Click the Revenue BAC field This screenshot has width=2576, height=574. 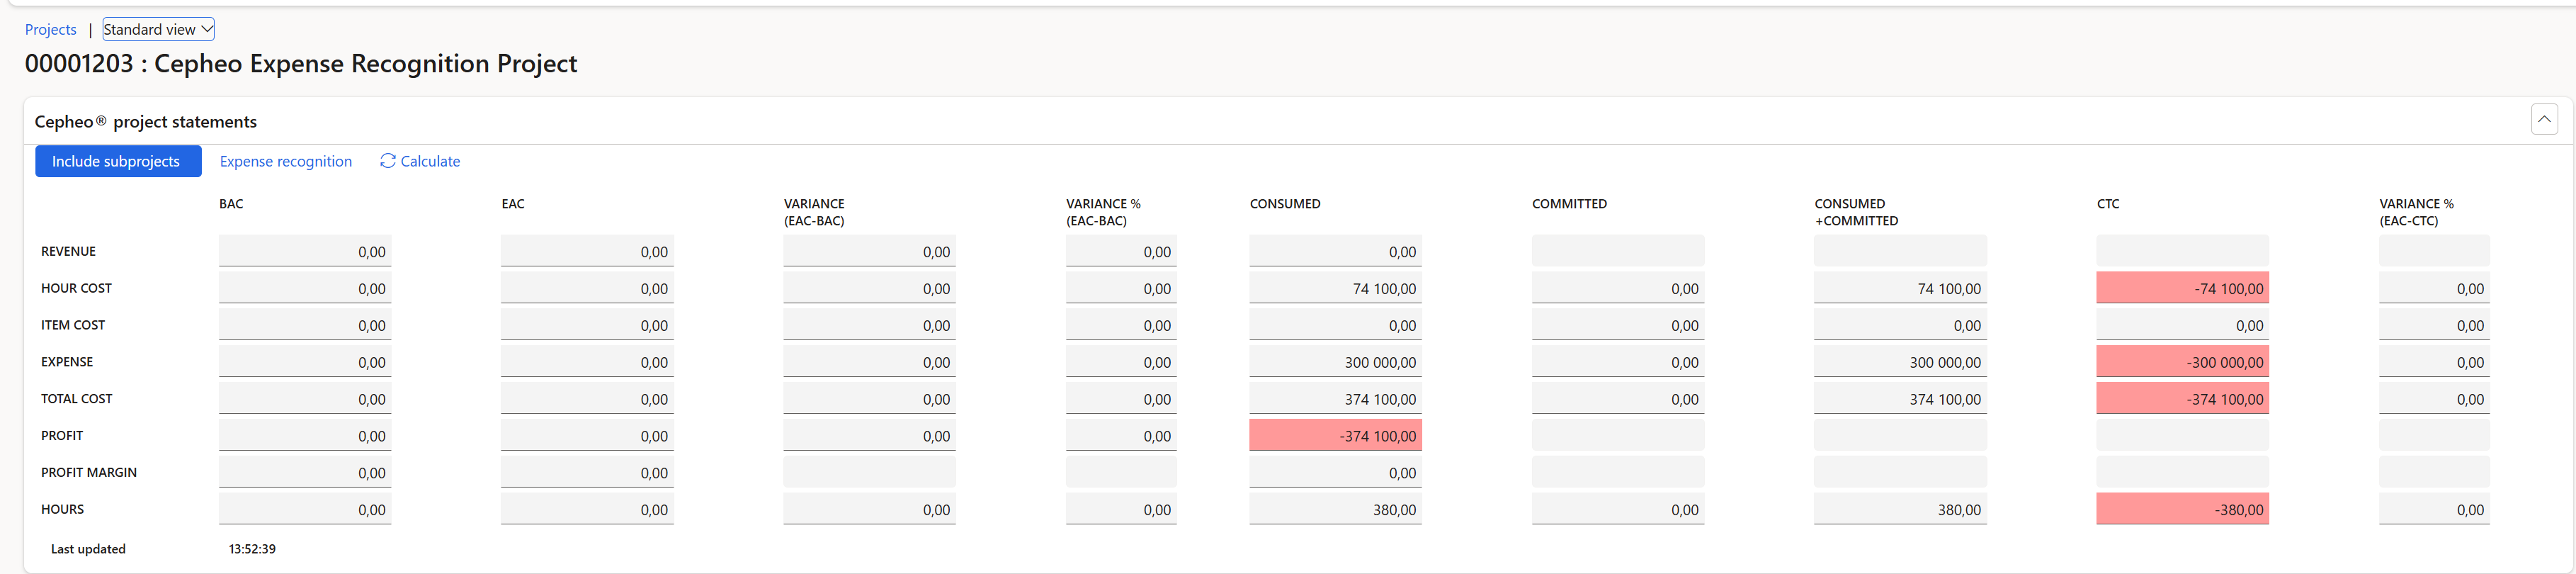[305, 251]
